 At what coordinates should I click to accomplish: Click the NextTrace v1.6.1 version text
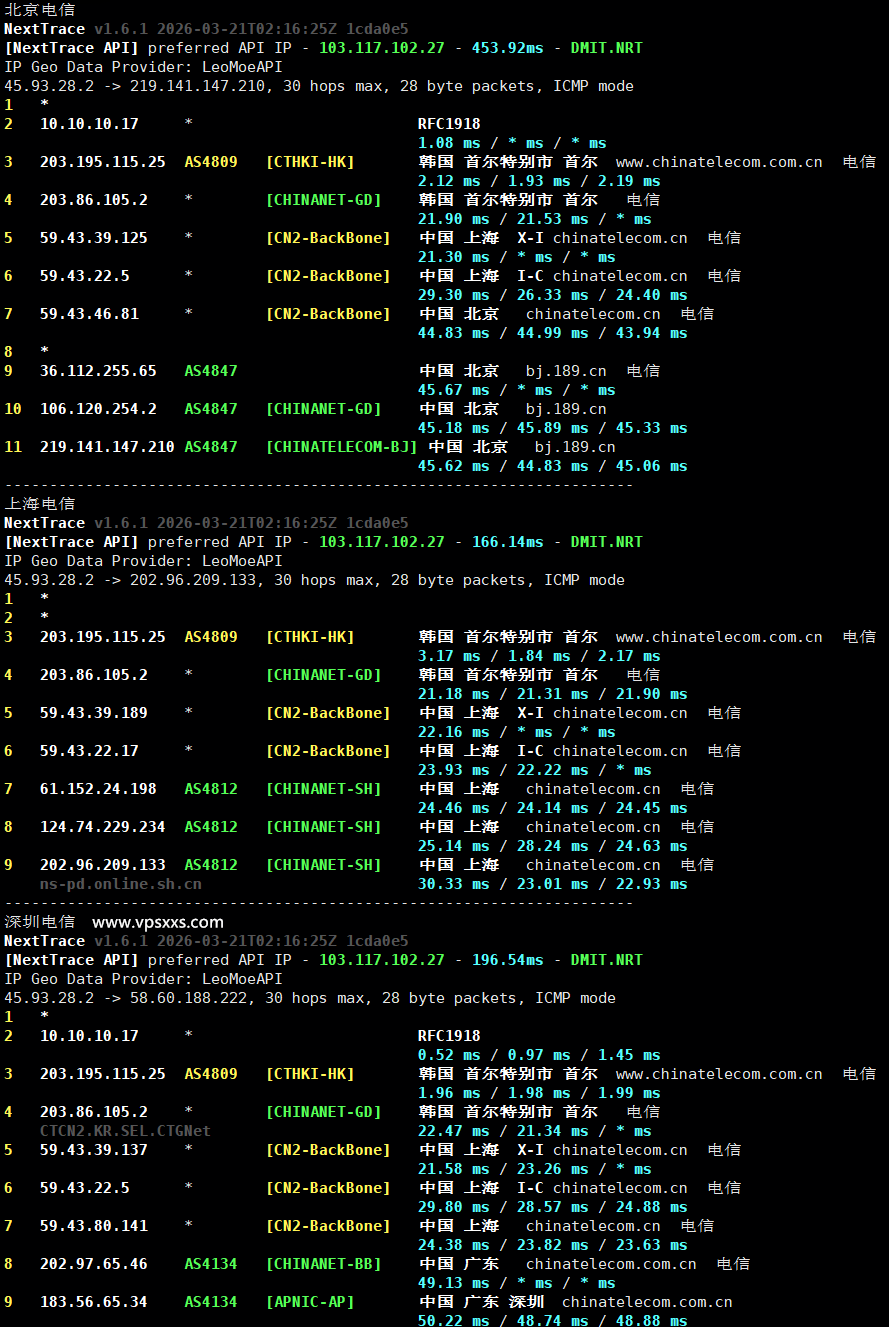pos(68,28)
